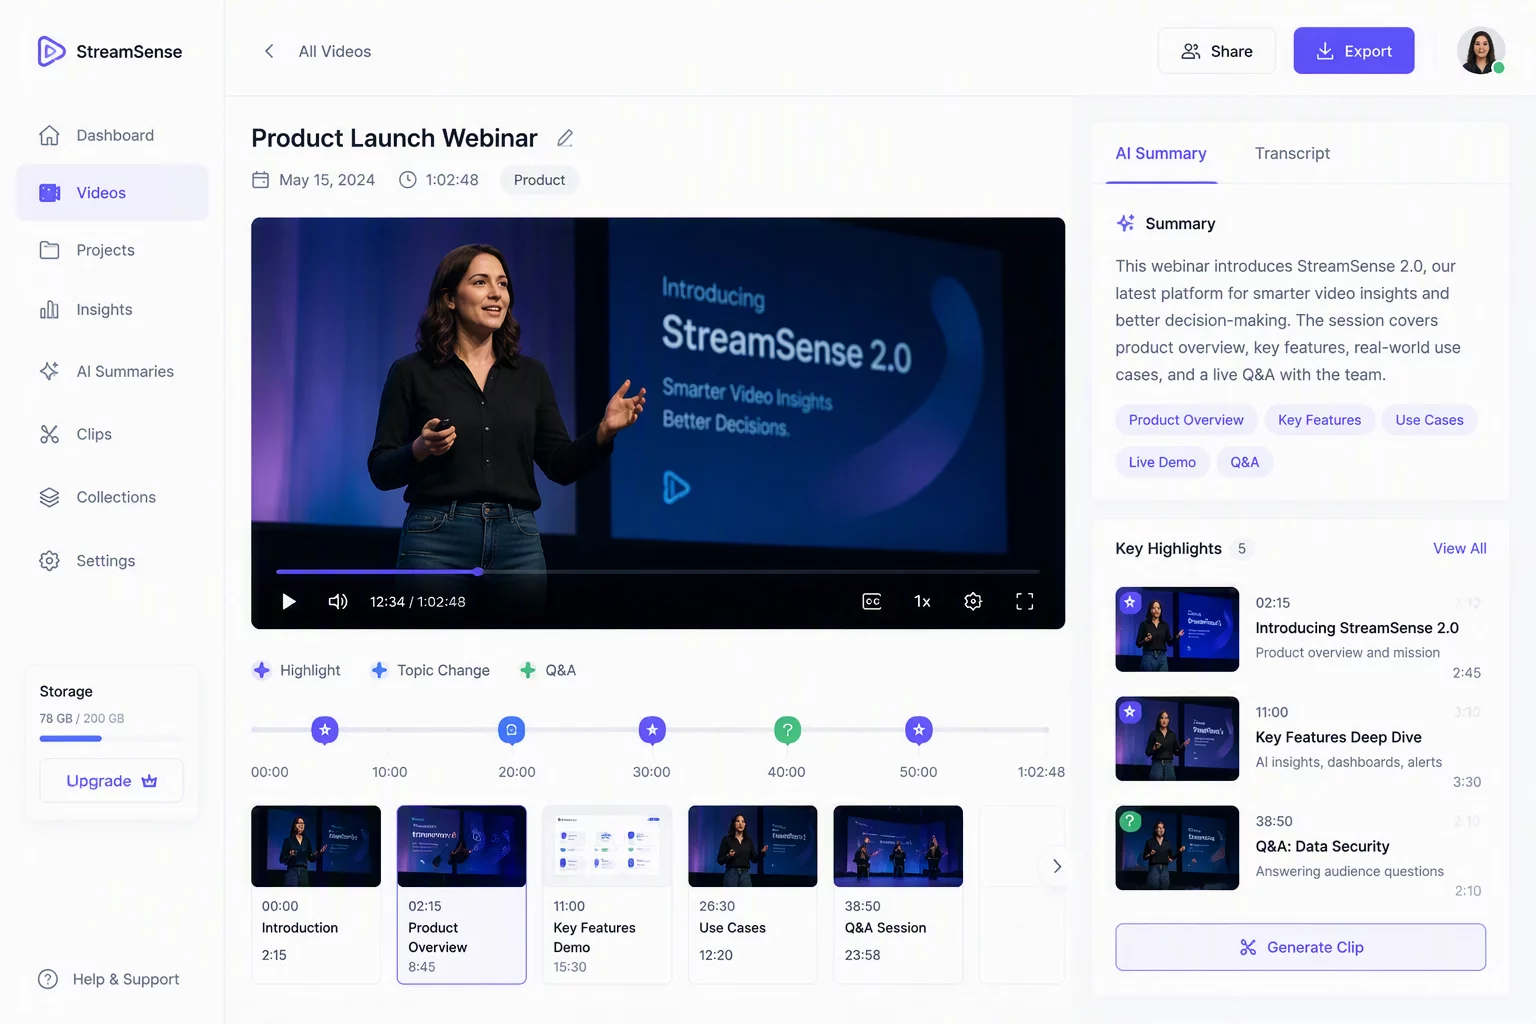Select the Use Cases topic tag
Screen dimensions: 1536x1024
tap(1429, 420)
